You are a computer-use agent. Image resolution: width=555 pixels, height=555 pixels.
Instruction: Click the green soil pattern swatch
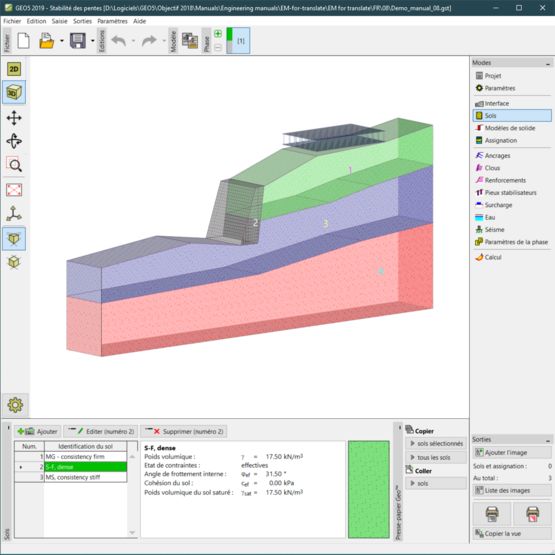(x=368, y=490)
